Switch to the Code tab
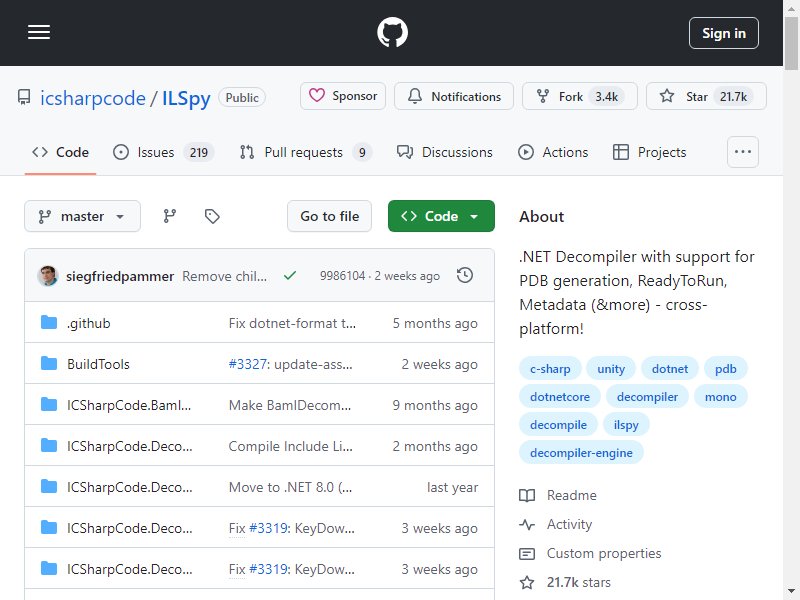 point(60,152)
